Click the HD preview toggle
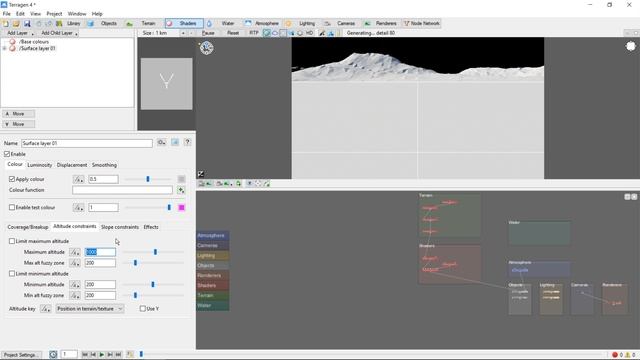This screenshot has width=640, height=360. (309, 33)
